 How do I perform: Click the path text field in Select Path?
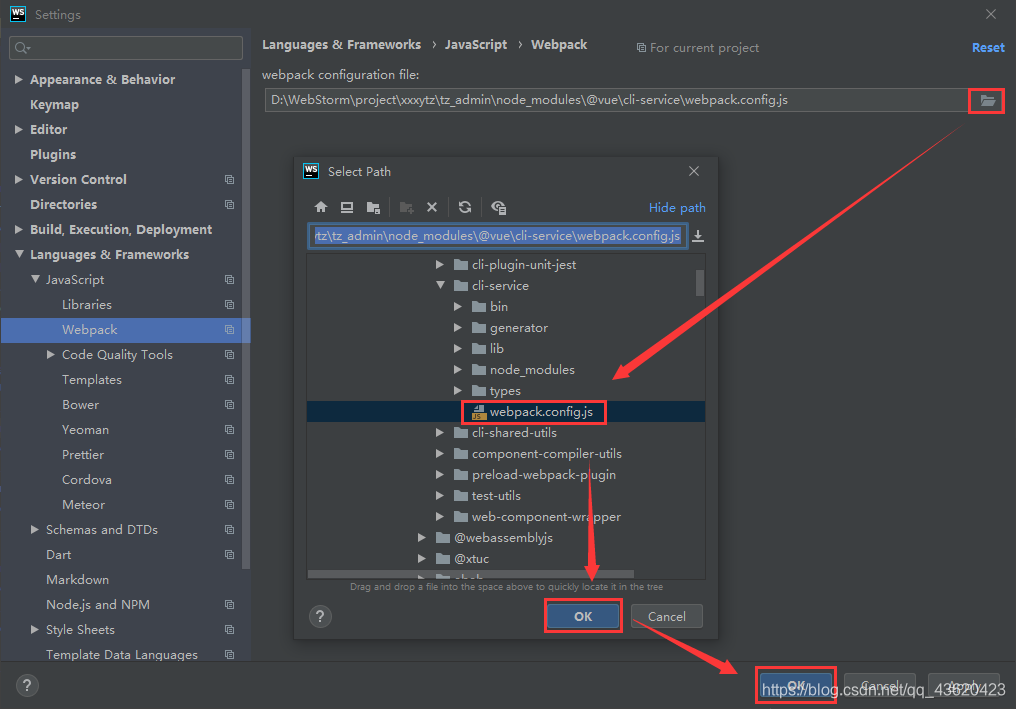click(498, 236)
